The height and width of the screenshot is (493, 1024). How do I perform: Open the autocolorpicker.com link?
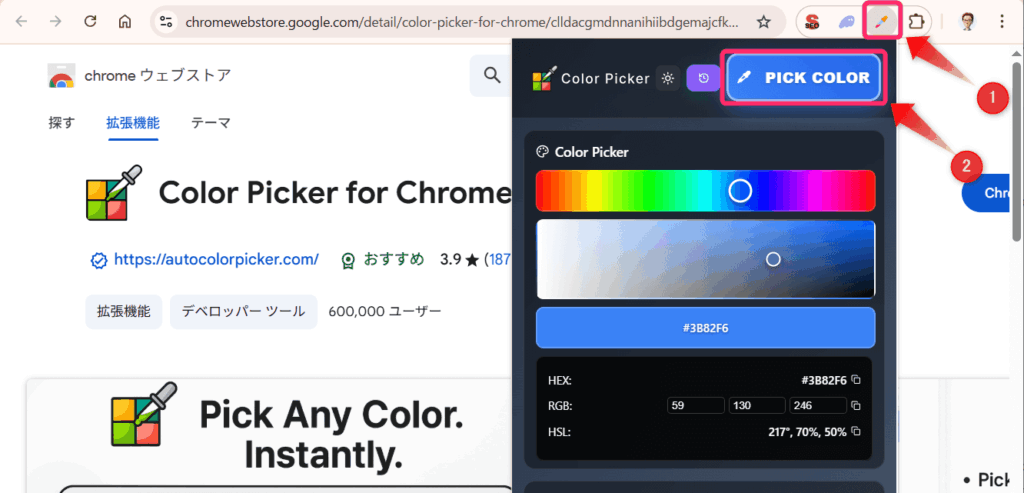tap(216, 260)
